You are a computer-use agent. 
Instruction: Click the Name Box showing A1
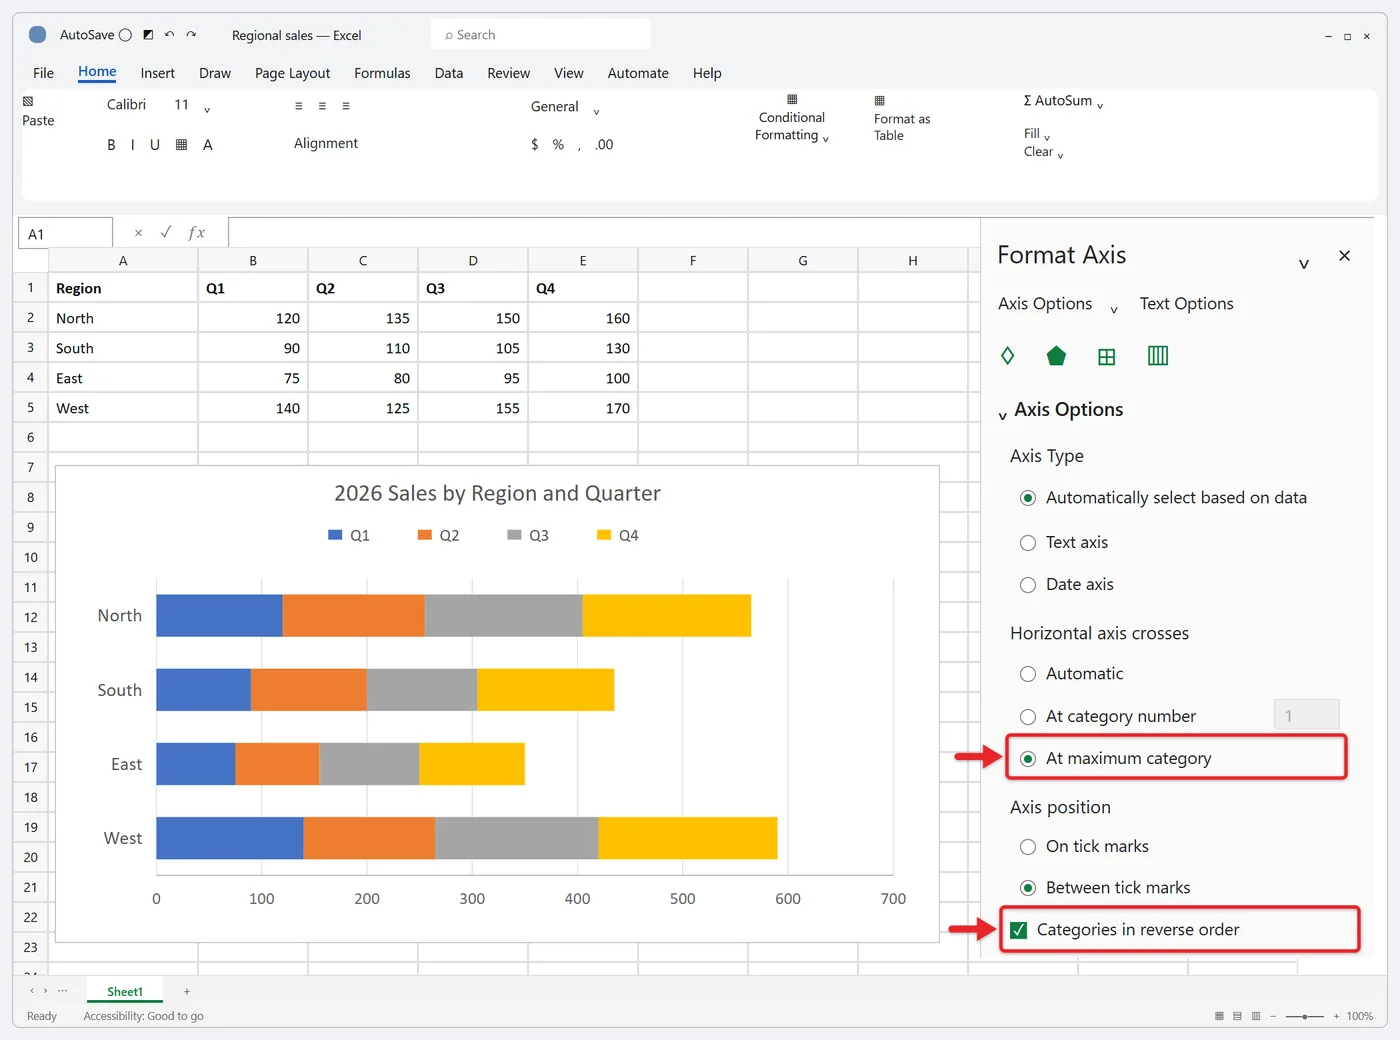point(65,234)
